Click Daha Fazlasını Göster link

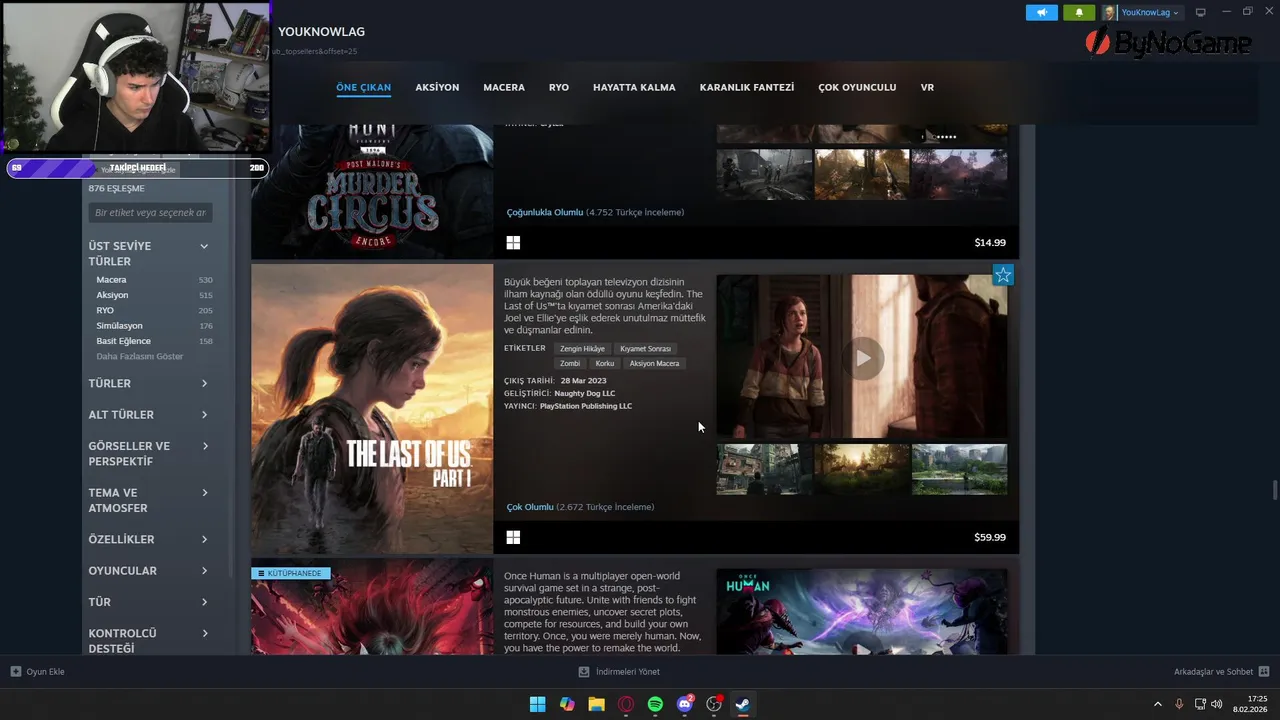tap(140, 356)
